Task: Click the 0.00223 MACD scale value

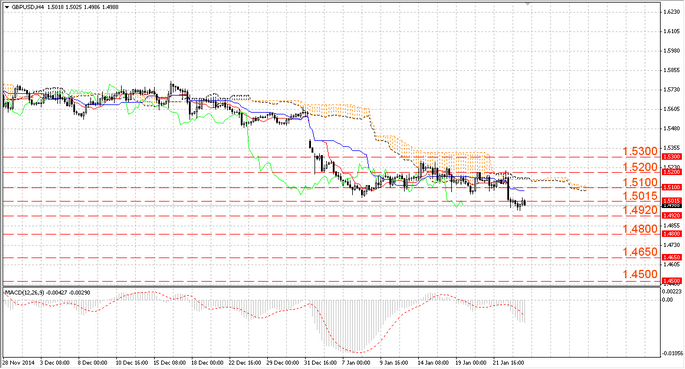Action: pyautogui.click(x=671, y=291)
